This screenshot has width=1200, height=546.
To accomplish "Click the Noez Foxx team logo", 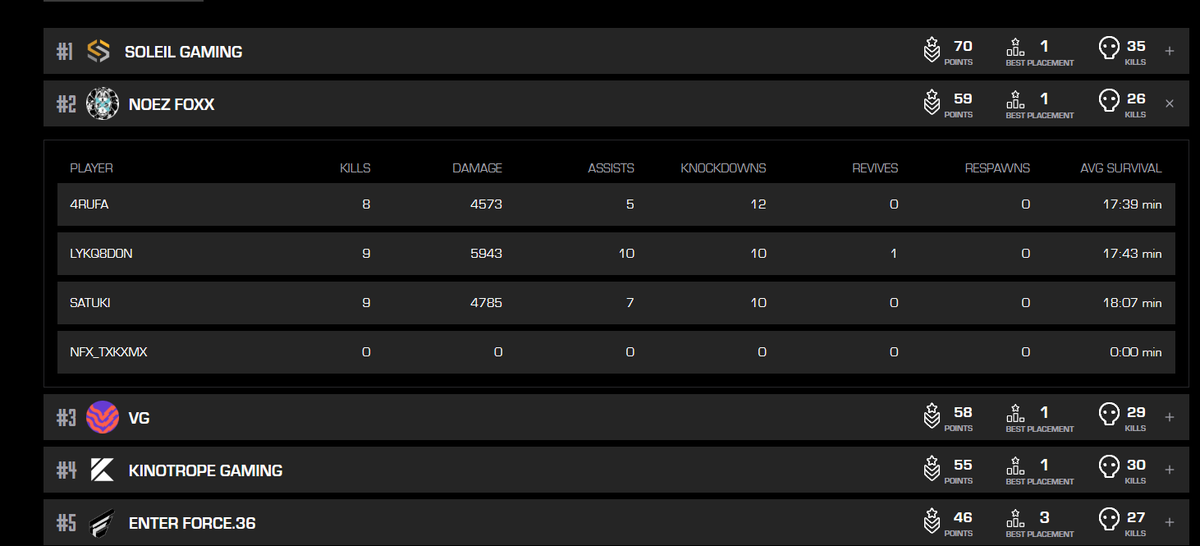I will [x=102, y=104].
